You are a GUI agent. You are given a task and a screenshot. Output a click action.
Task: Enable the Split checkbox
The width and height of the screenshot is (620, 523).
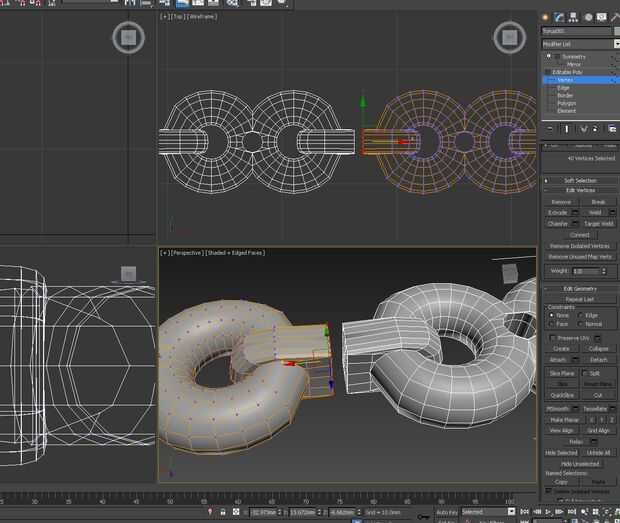point(587,372)
